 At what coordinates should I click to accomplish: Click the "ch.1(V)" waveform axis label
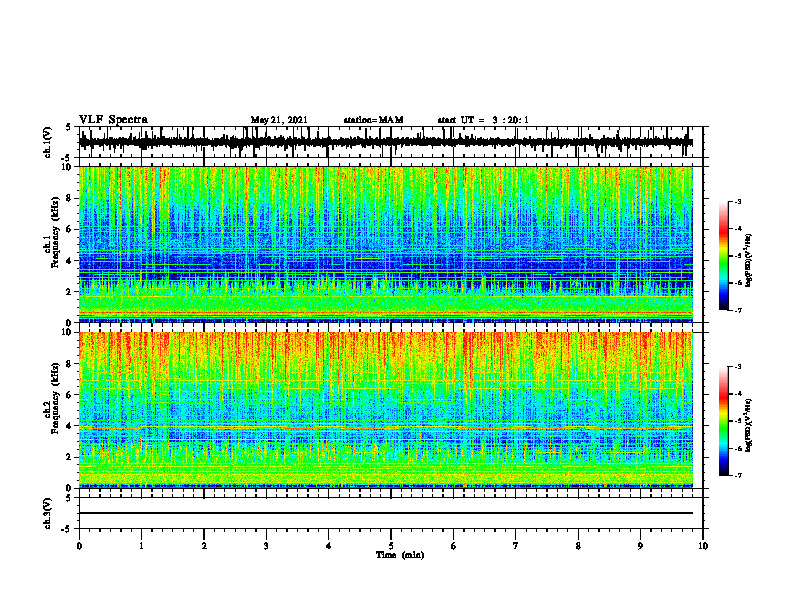(x=48, y=142)
